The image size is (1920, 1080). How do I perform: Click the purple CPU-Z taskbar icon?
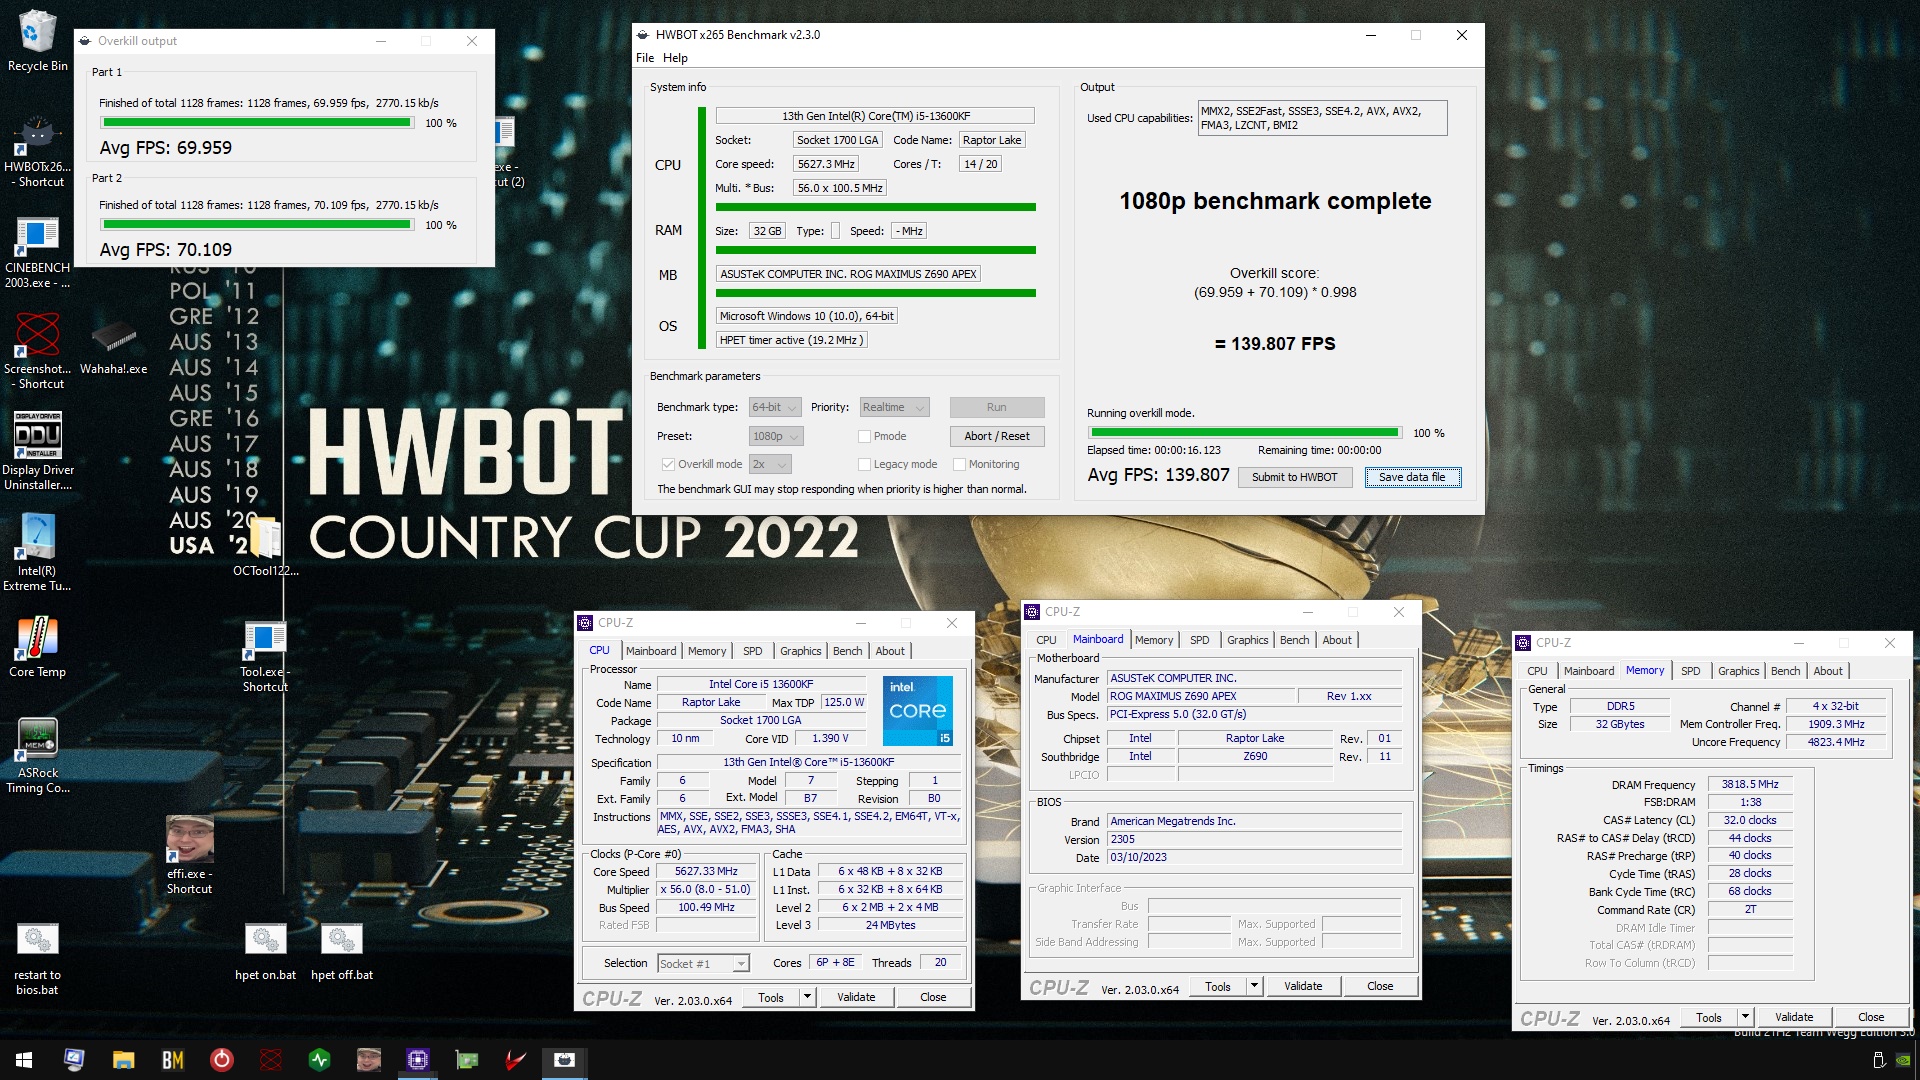(x=417, y=1059)
